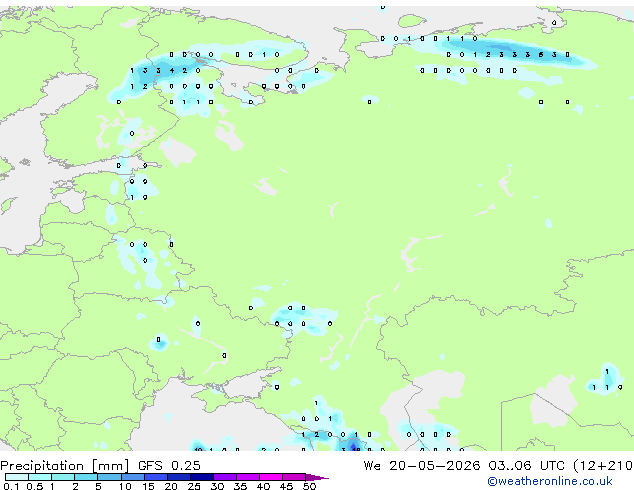Click the 'Precipitation [mm]' title text
Viewport: 634px width, 490px height.
(65, 466)
